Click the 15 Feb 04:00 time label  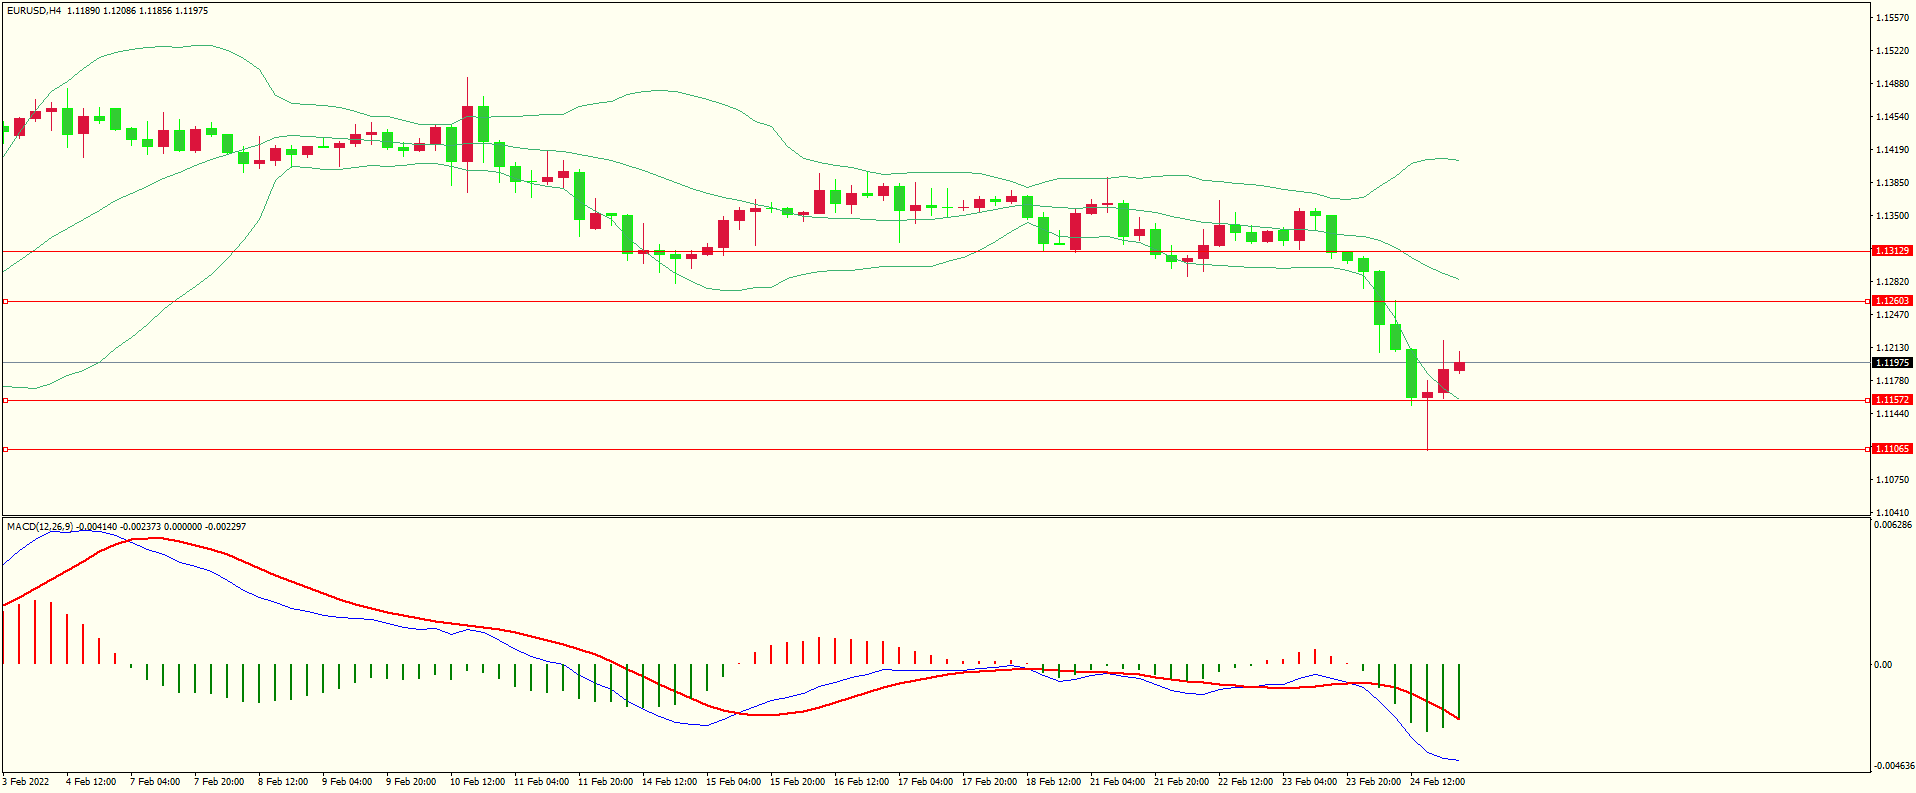pos(733,782)
